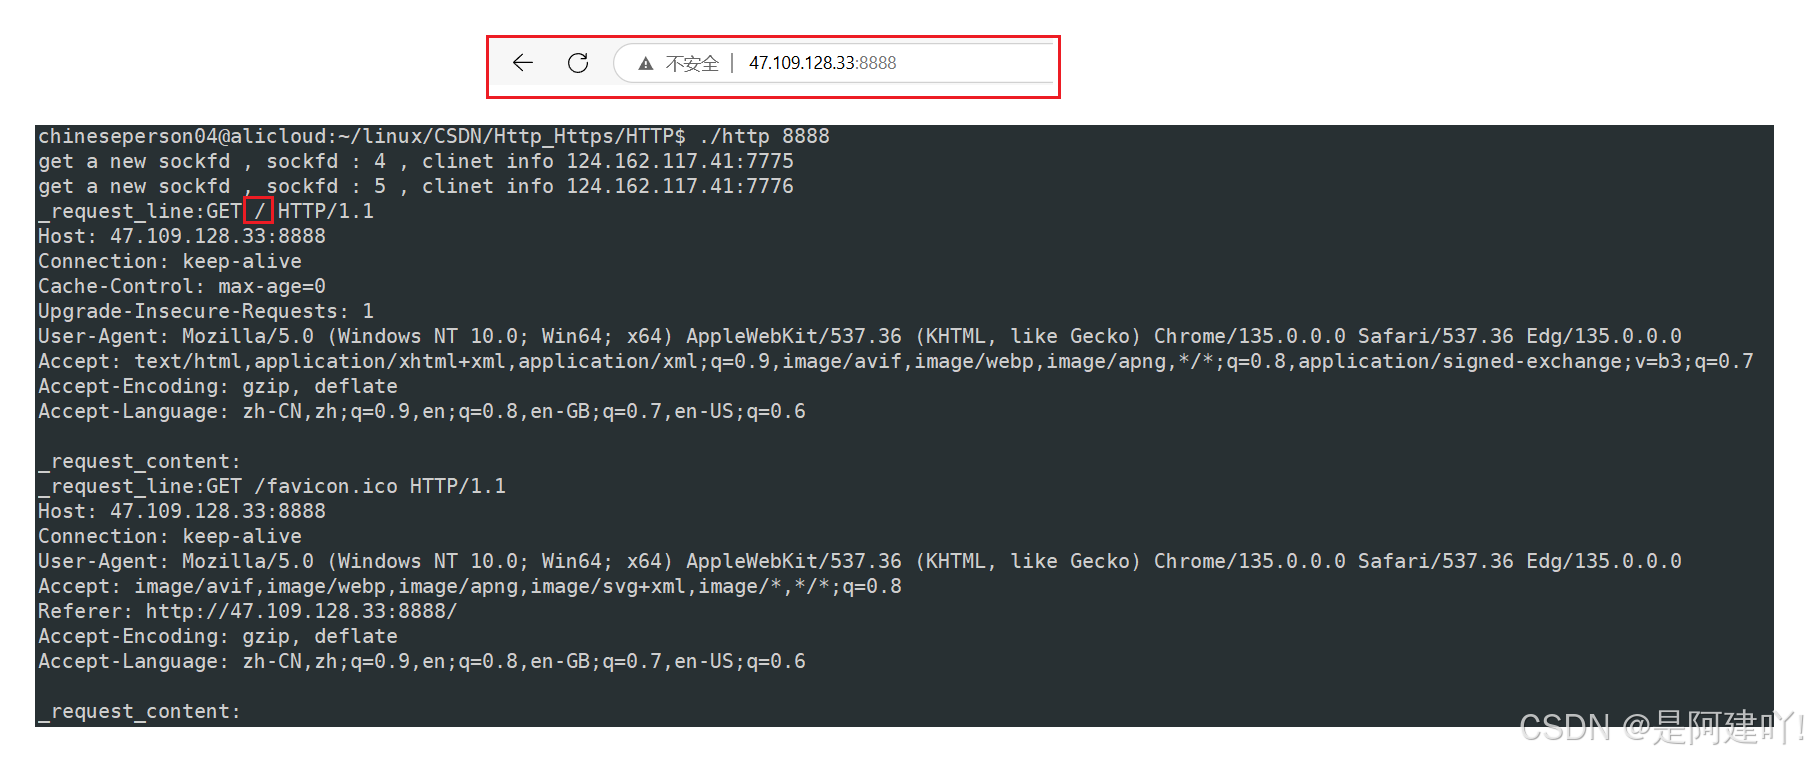
Task: Click the security warning triangle icon
Action: tap(646, 64)
